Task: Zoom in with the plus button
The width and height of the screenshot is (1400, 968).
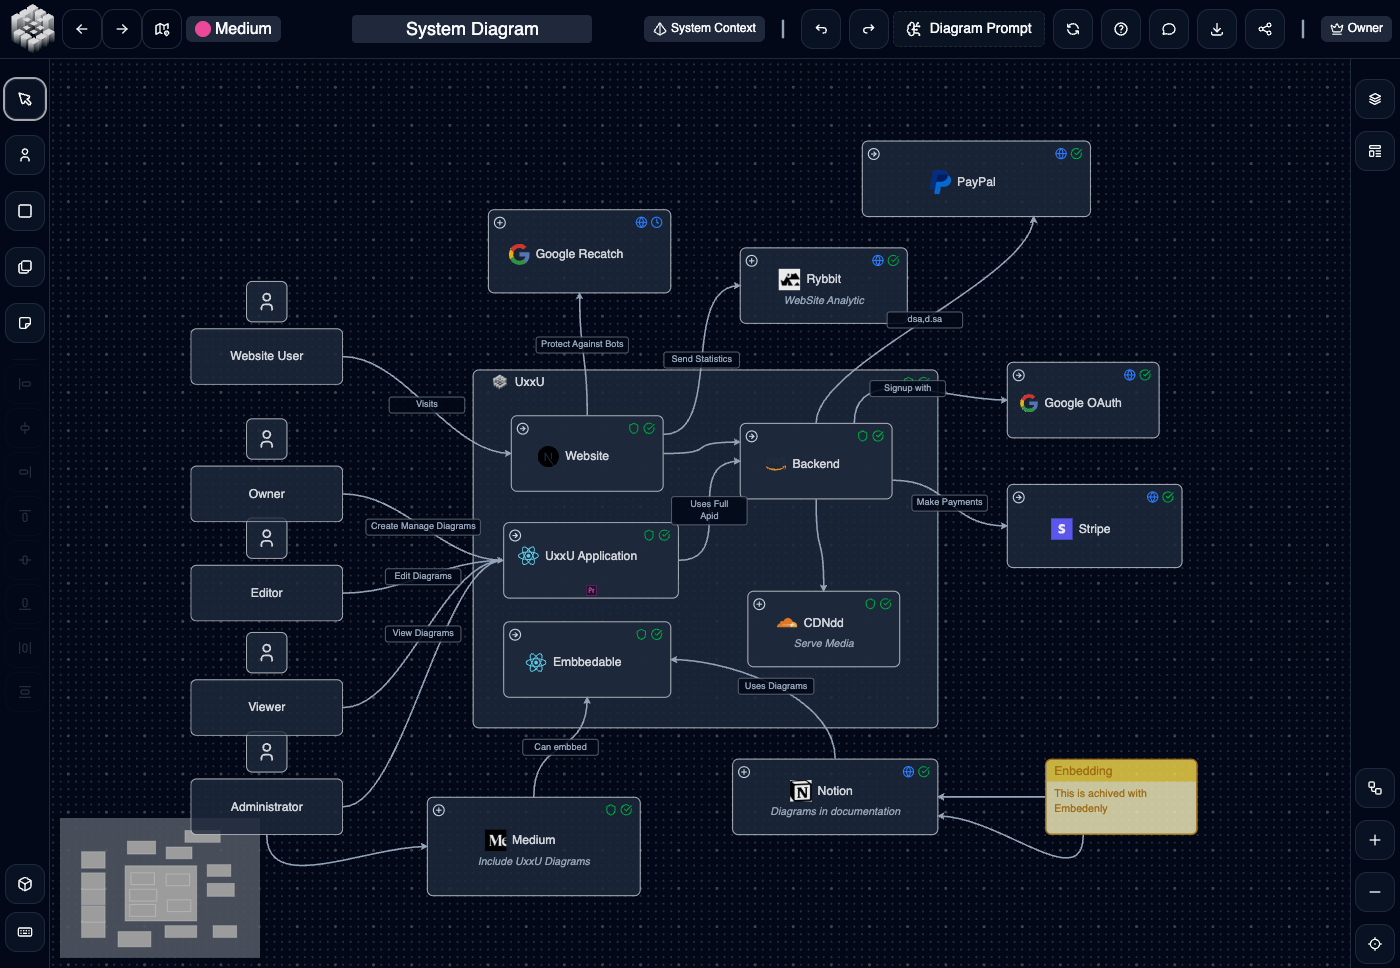Action: coord(1375,840)
